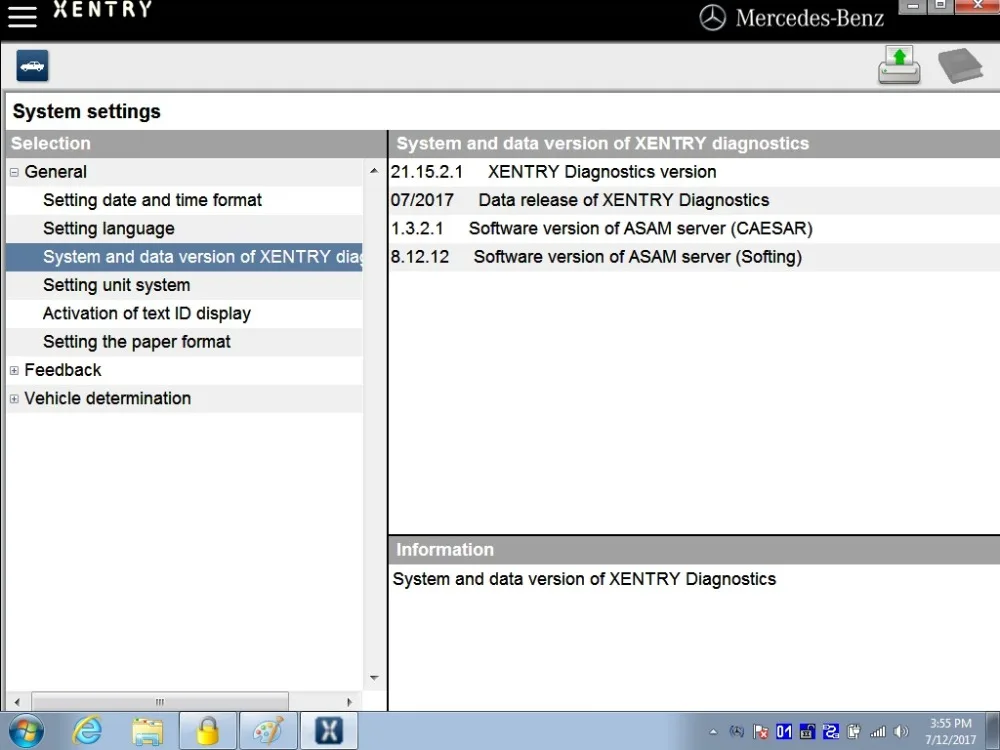
Task: Click the Information panel header
Action: [x=694, y=550]
